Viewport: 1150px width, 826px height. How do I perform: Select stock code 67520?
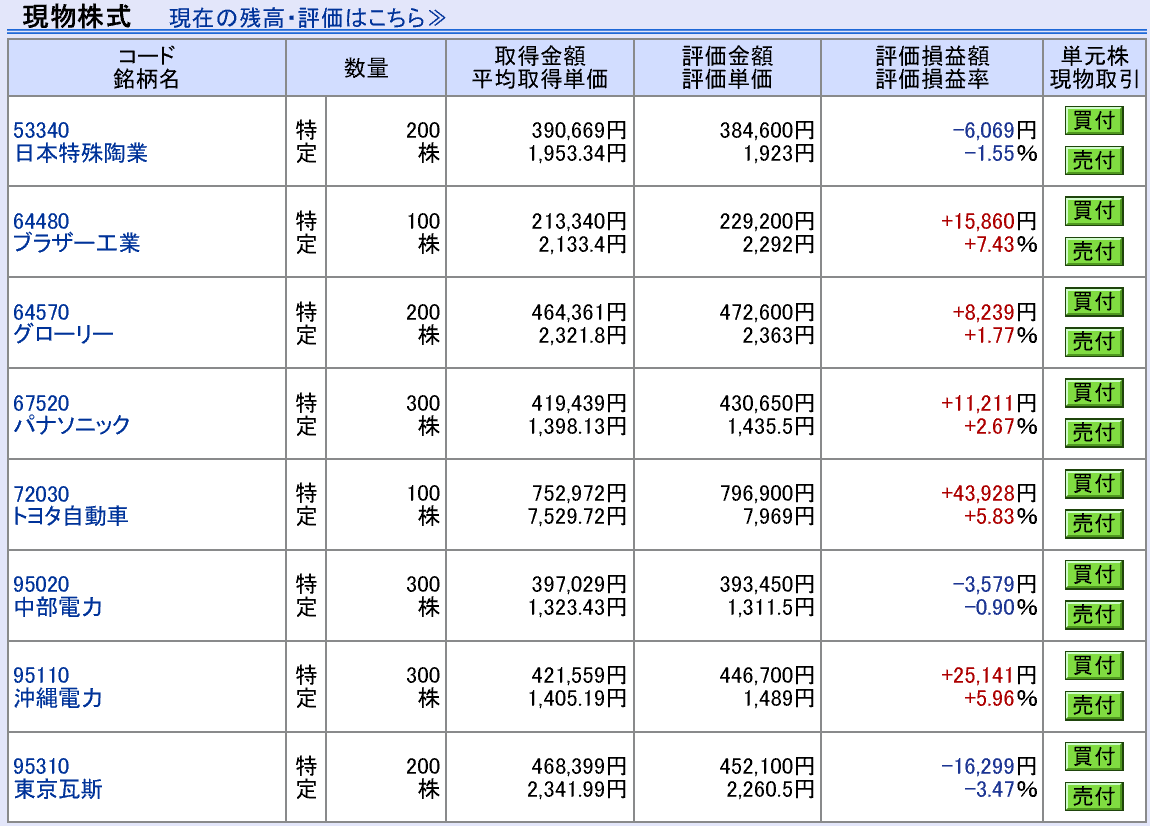pyautogui.click(x=41, y=403)
